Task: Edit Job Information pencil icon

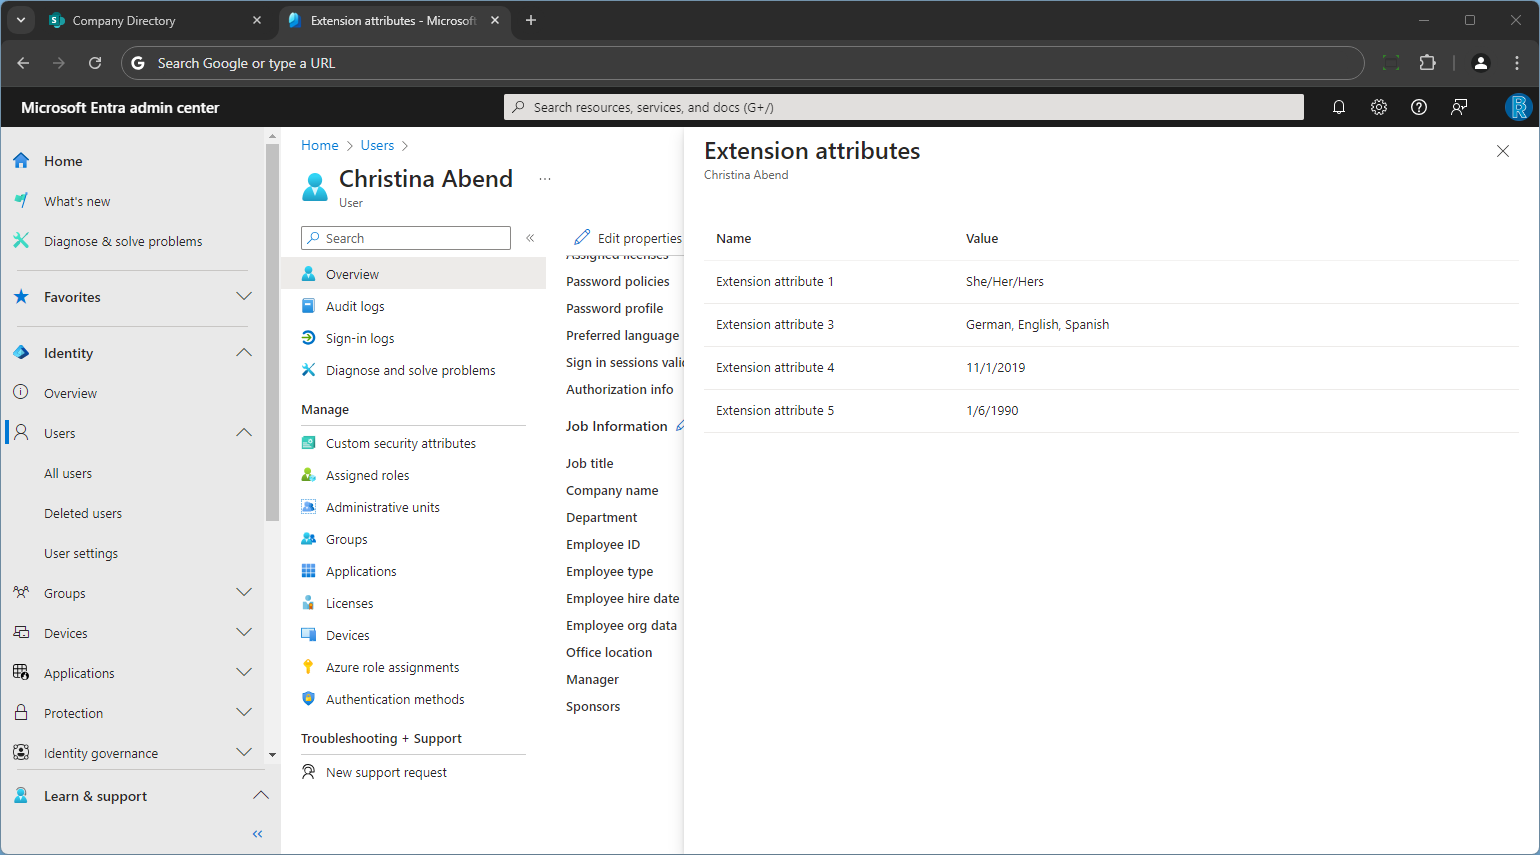Action: [680, 426]
